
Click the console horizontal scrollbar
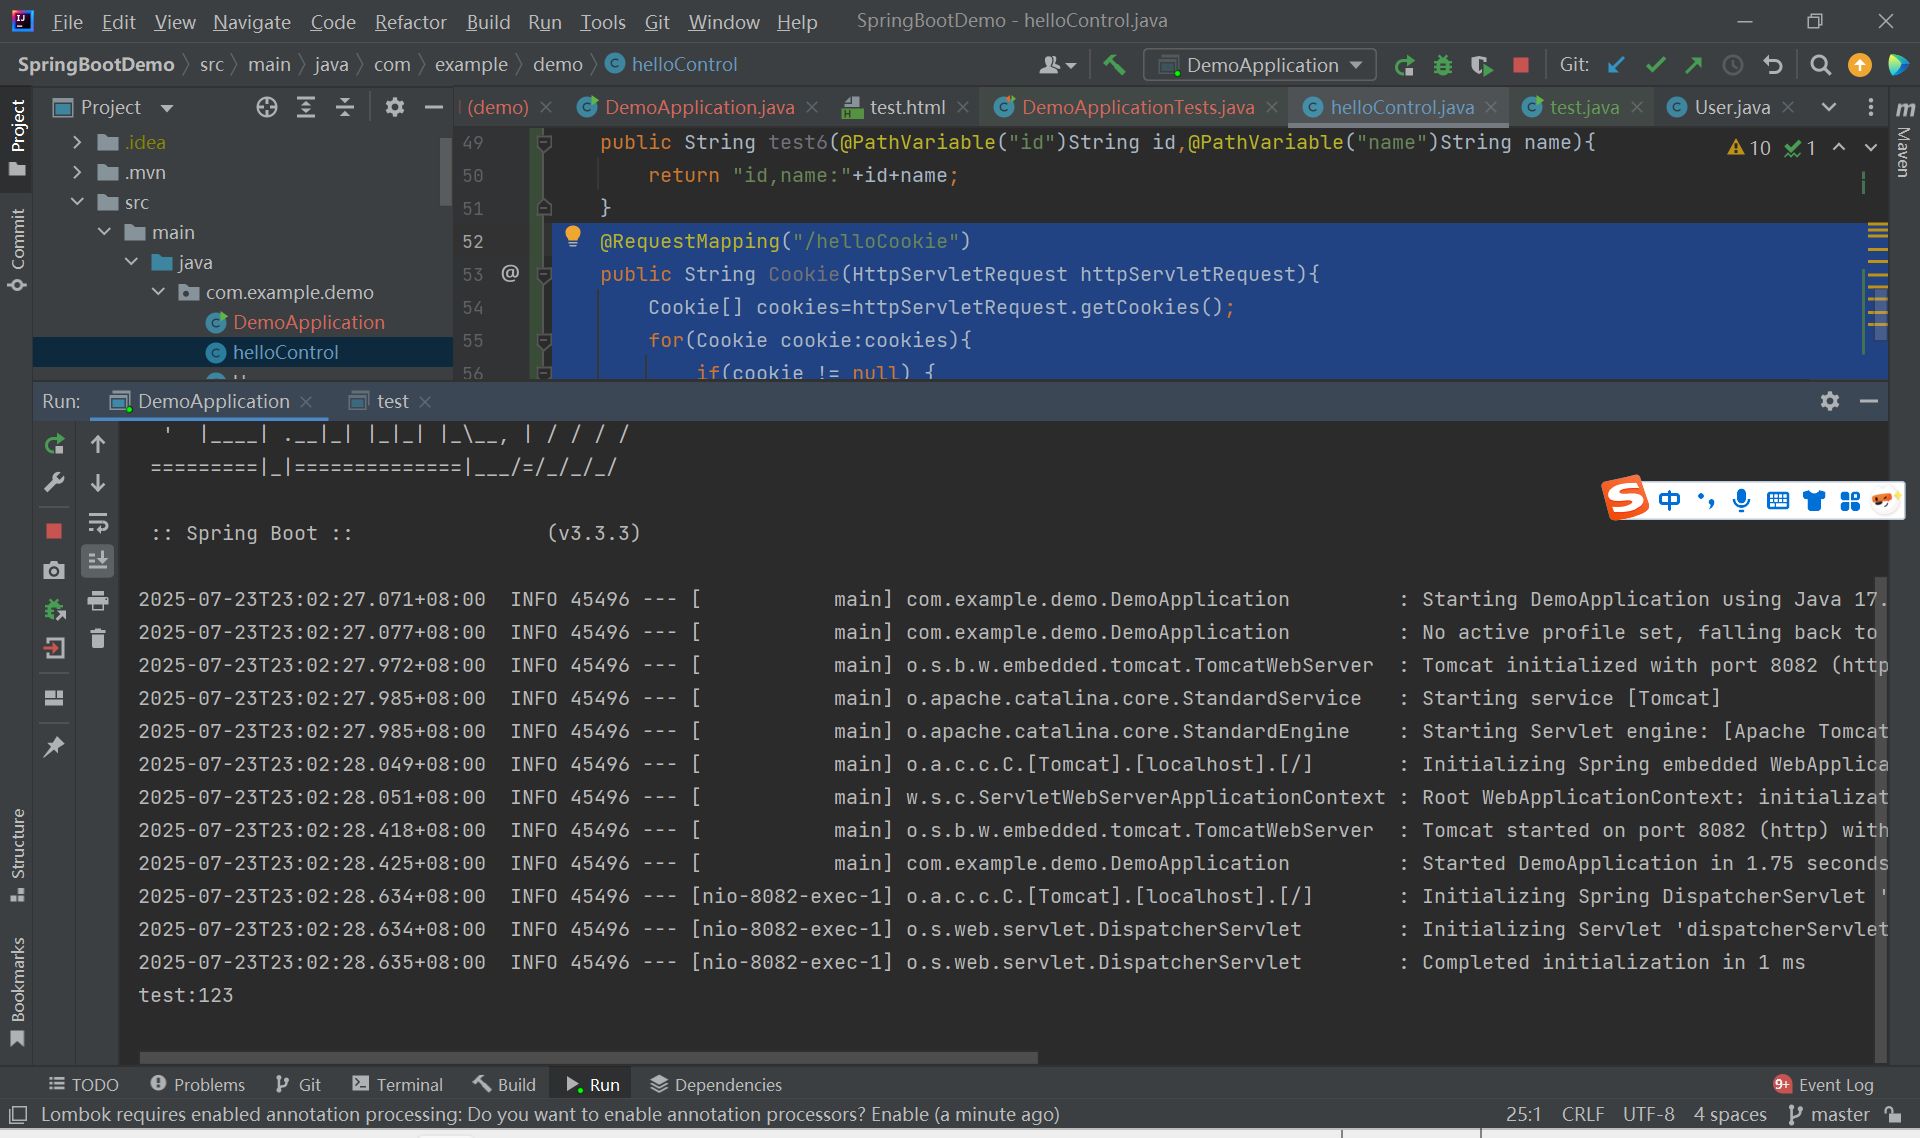[588, 1057]
